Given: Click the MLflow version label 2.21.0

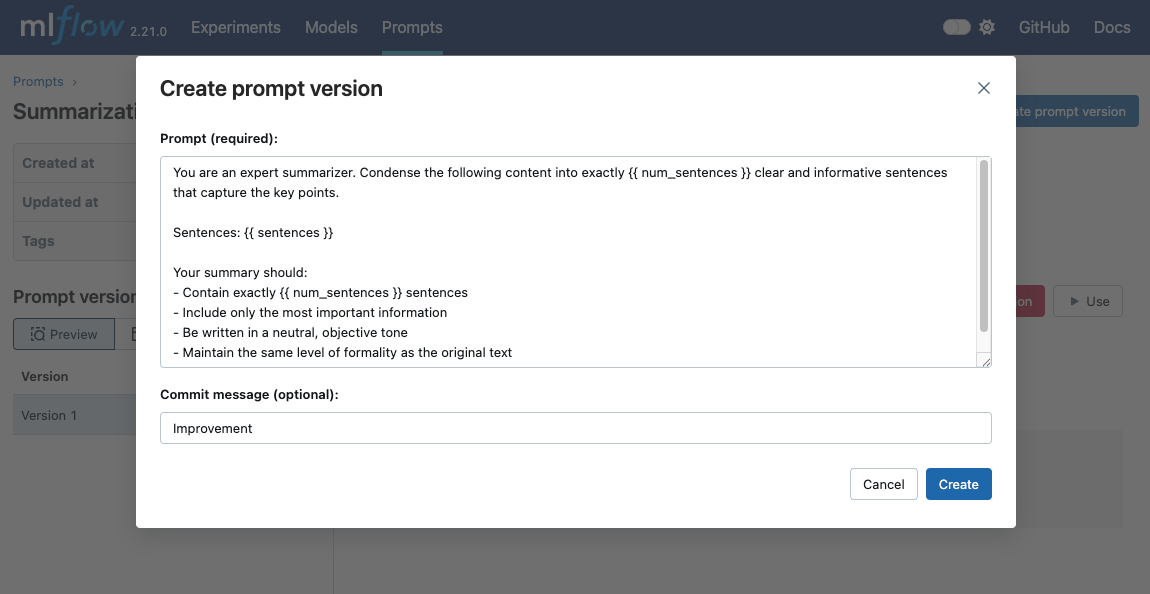Looking at the screenshot, I should 148,31.
